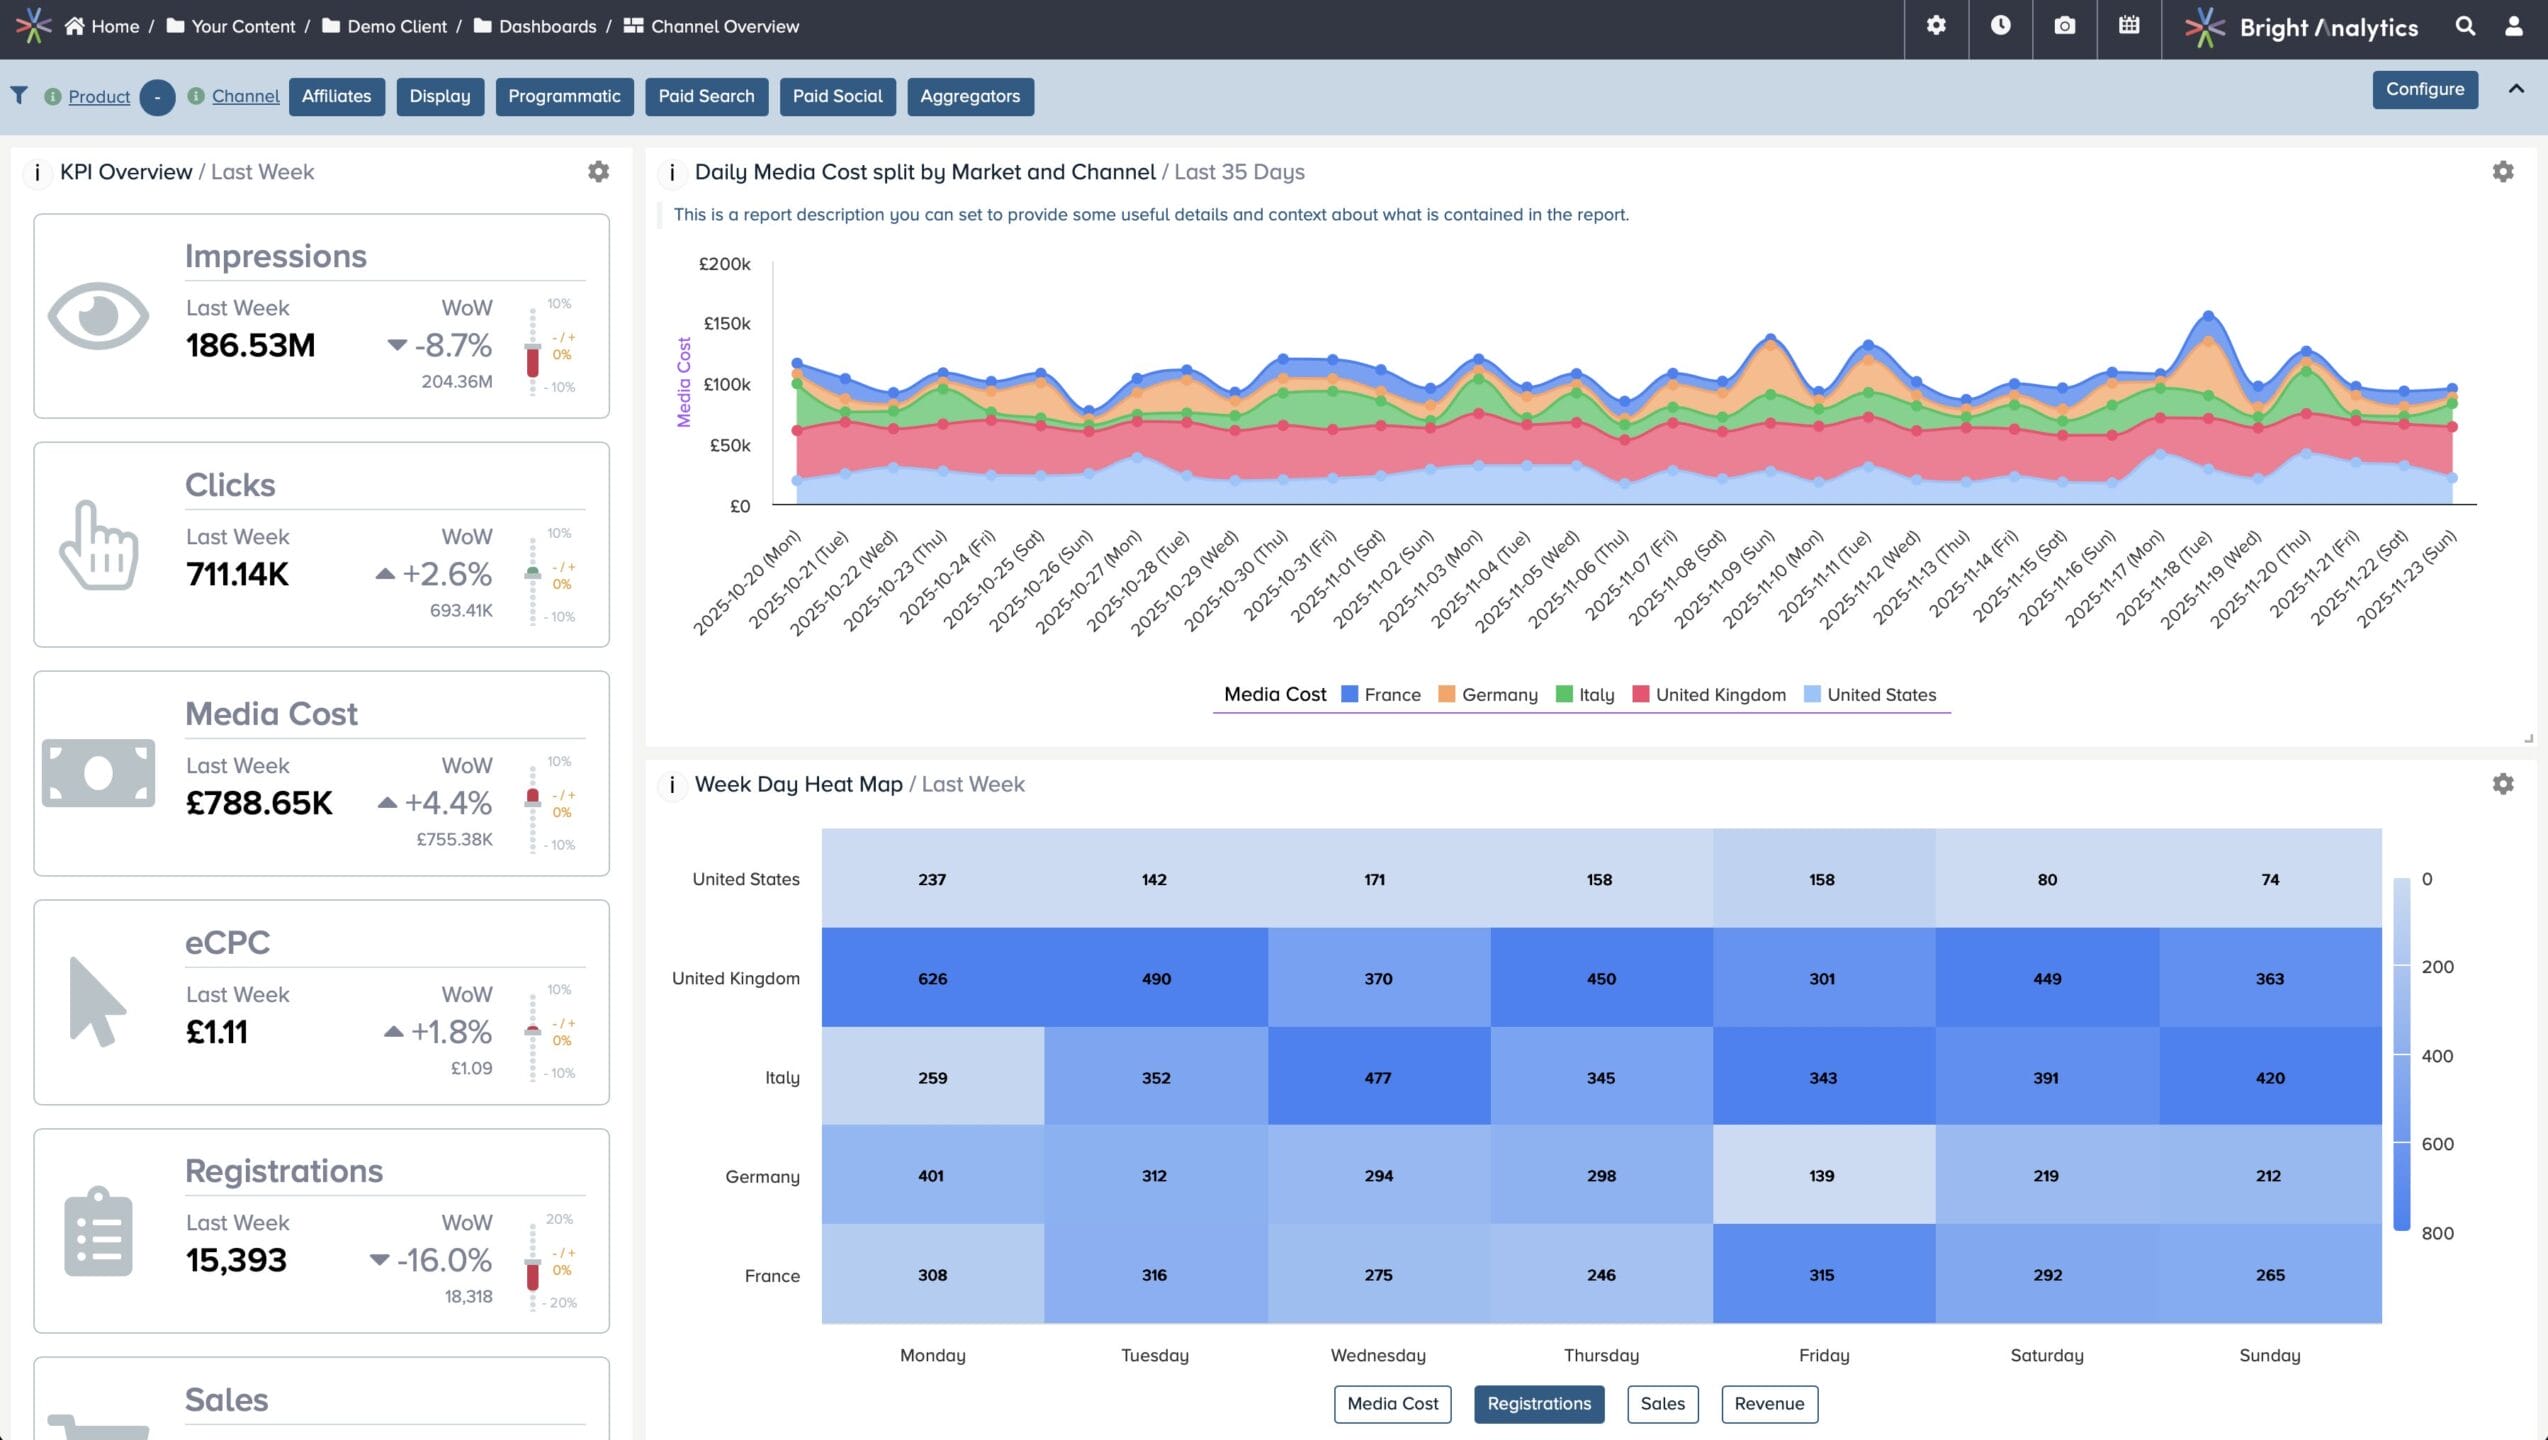The width and height of the screenshot is (2548, 1440).
Task: Open settings gear in top navigation bar
Action: (x=1936, y=26)
